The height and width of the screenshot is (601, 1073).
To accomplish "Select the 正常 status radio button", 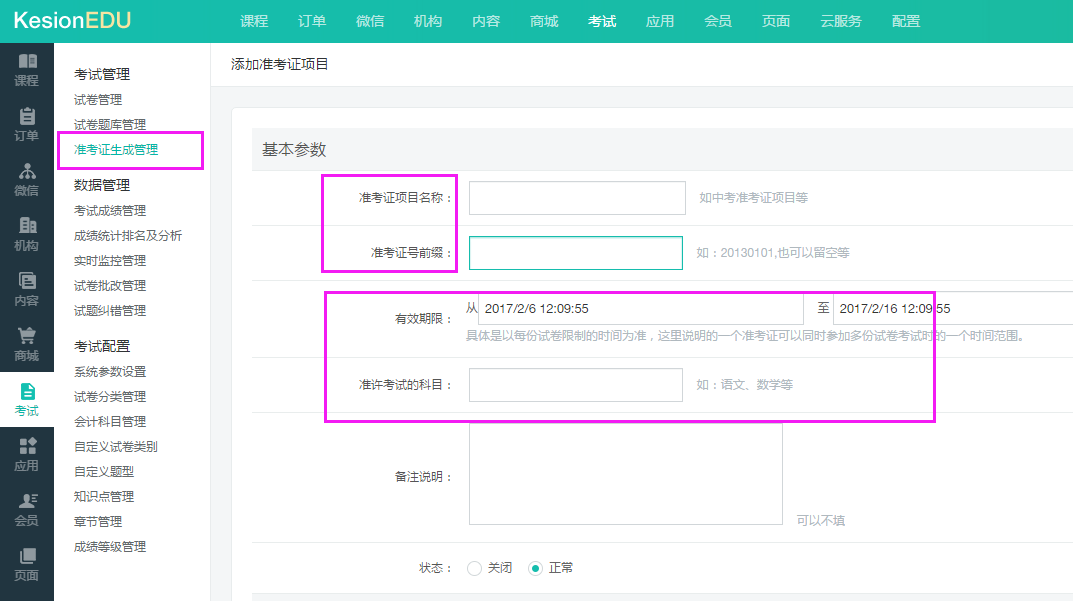I will click(x=535, y=568).
